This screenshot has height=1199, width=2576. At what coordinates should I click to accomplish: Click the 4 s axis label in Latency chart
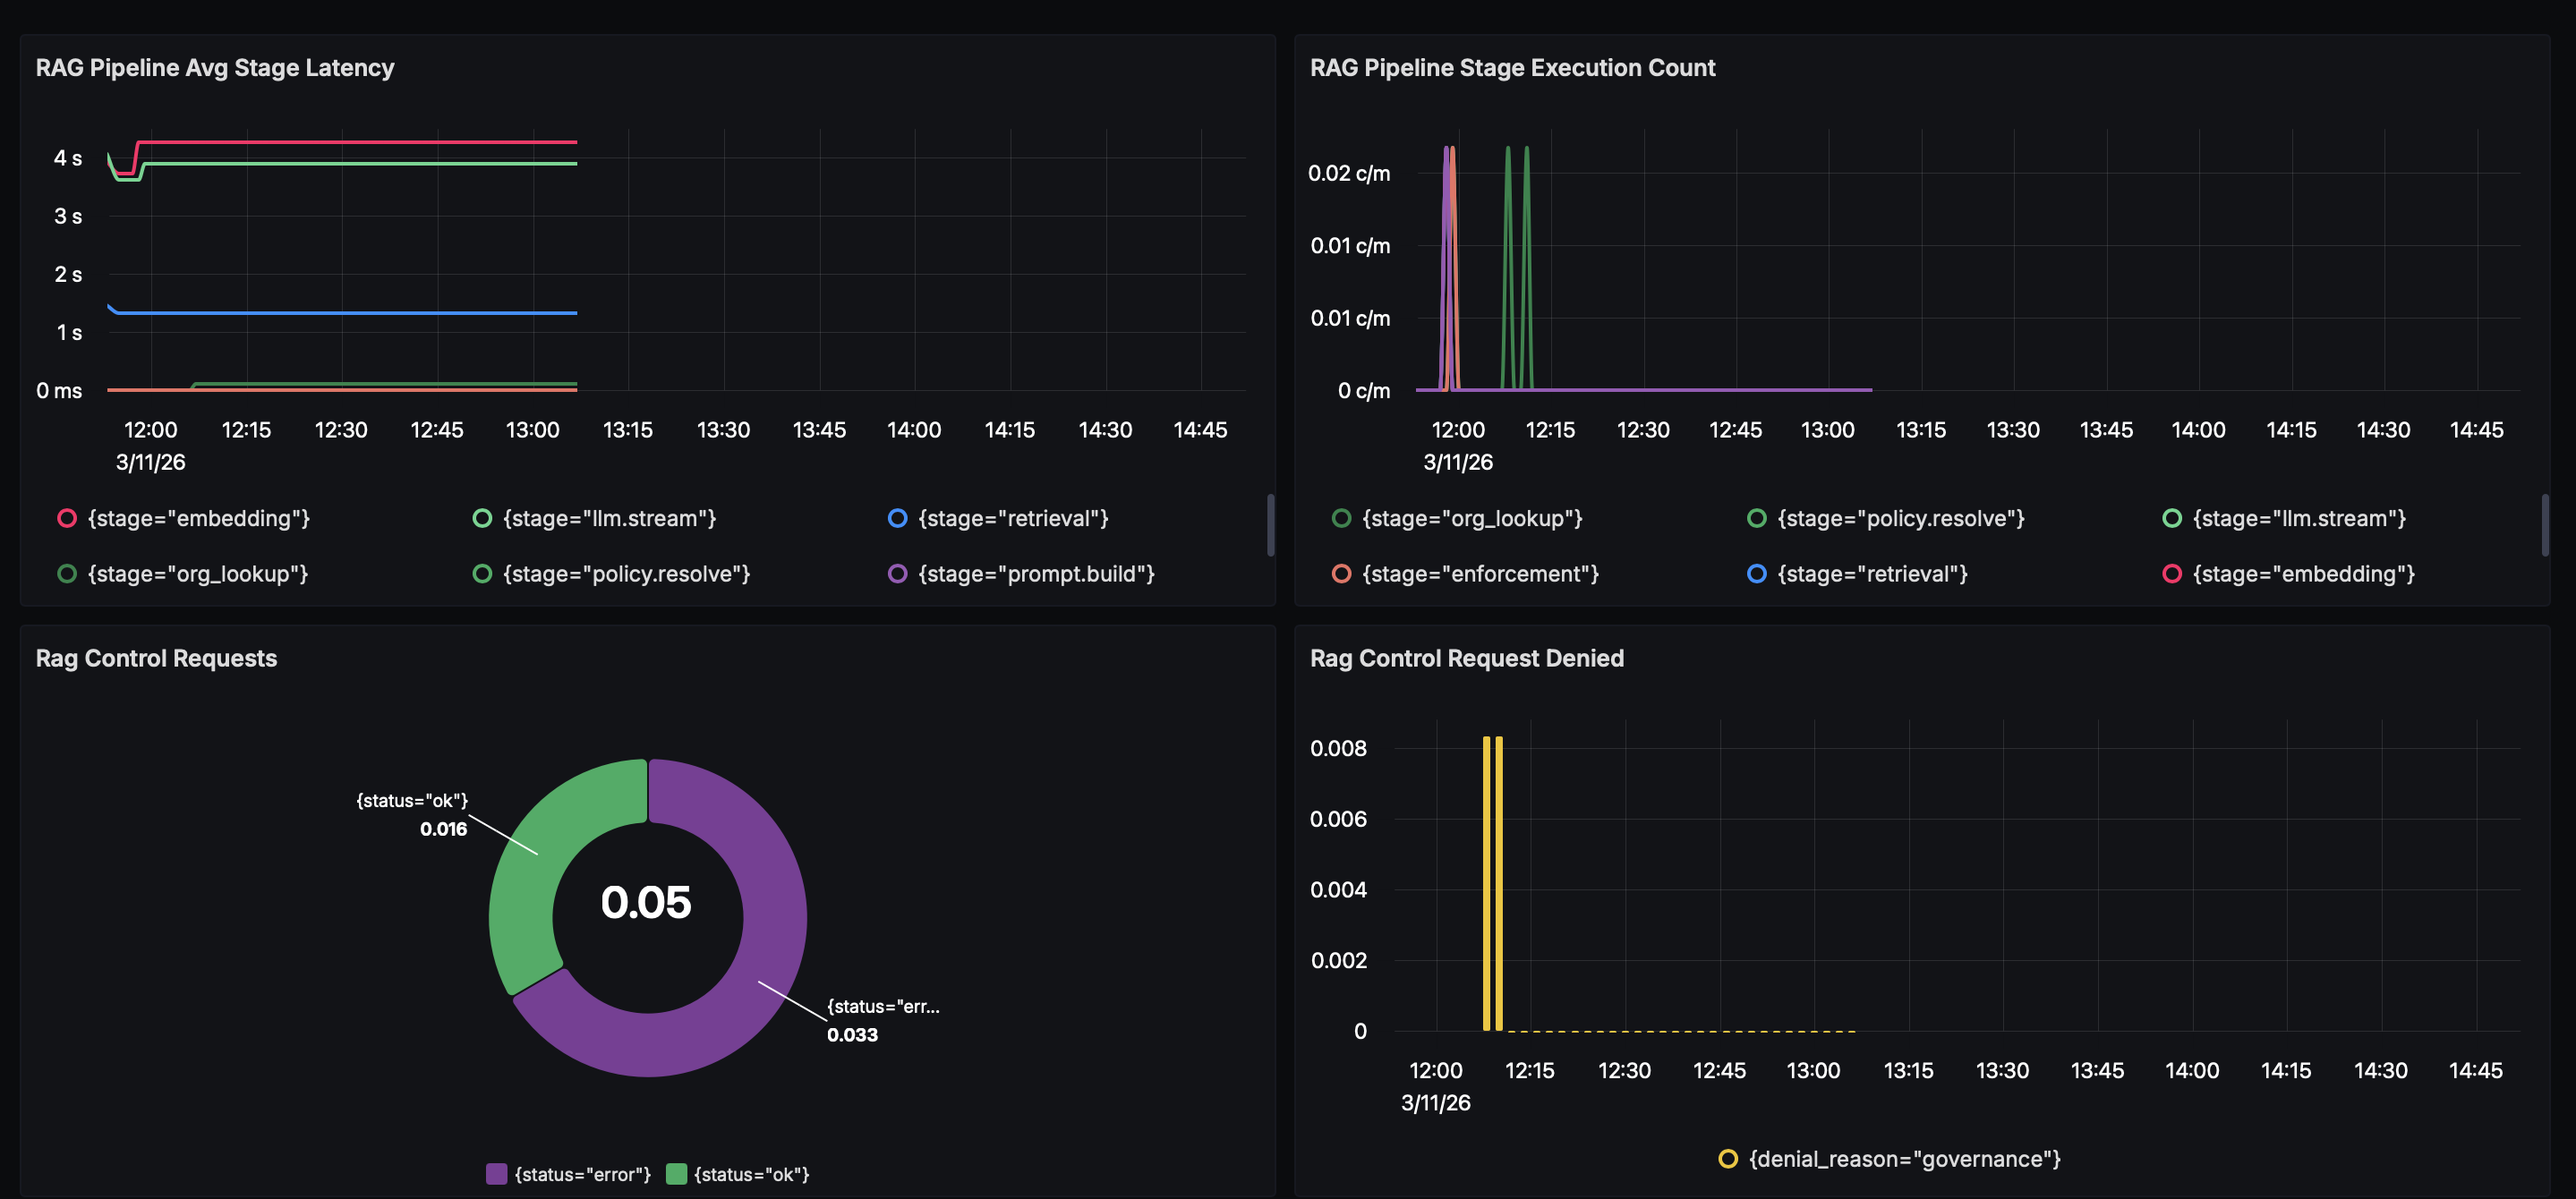[x=68, y=158]
